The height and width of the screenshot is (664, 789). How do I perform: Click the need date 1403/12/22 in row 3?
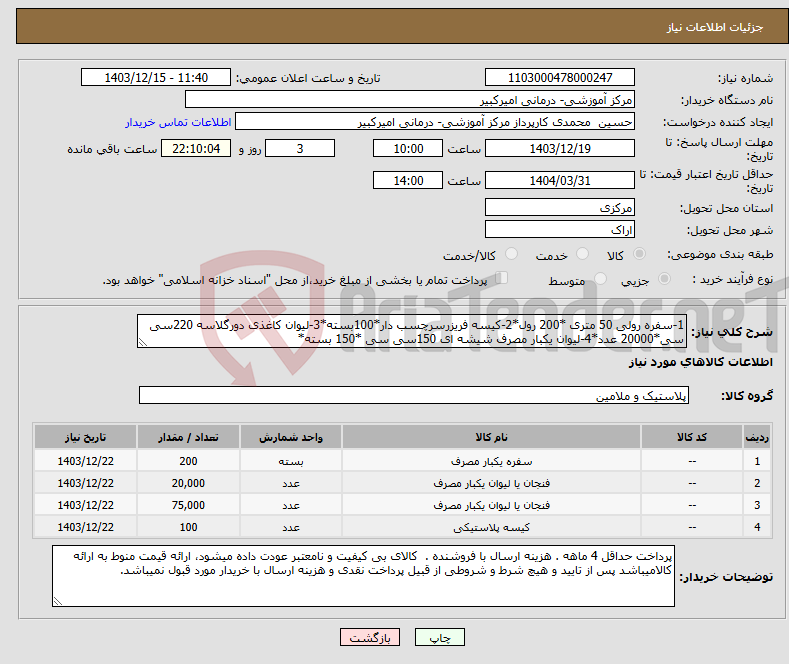86,506
